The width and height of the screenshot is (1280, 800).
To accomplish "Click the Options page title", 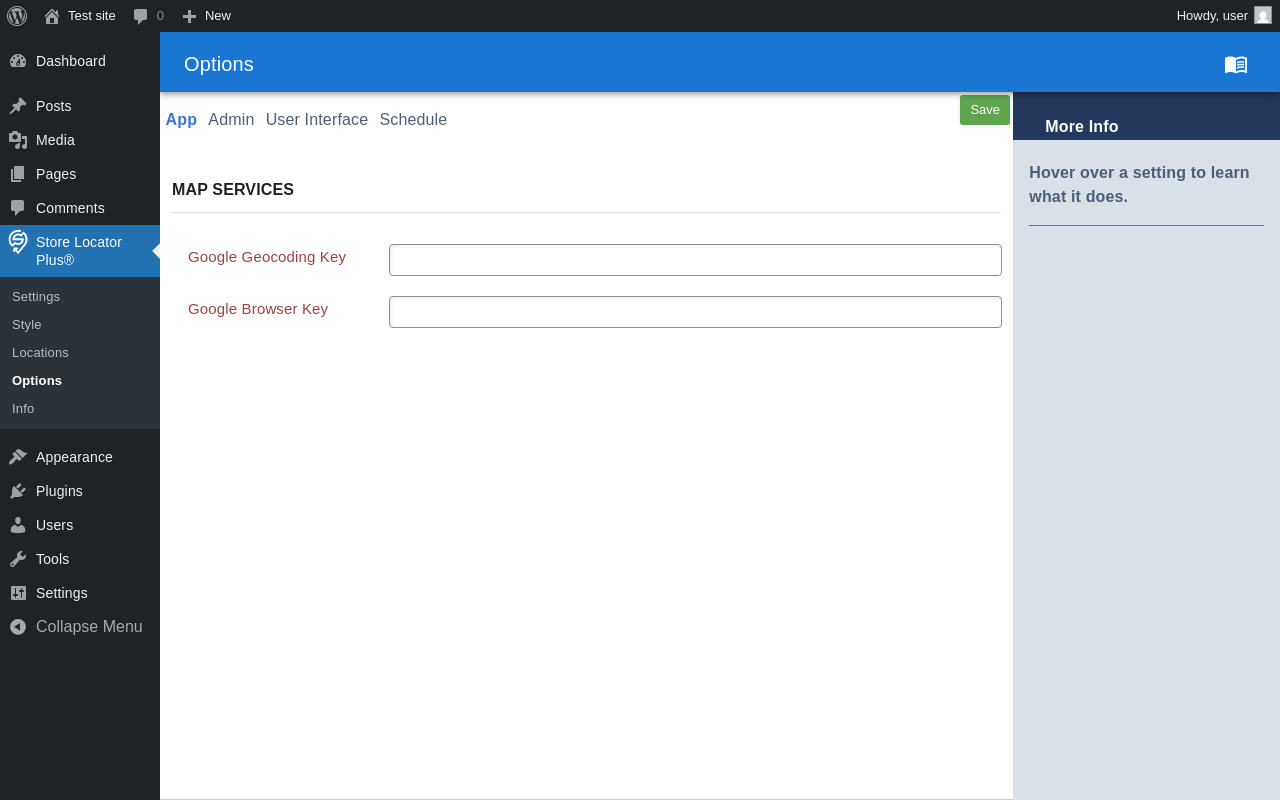I will coord(219,64).
